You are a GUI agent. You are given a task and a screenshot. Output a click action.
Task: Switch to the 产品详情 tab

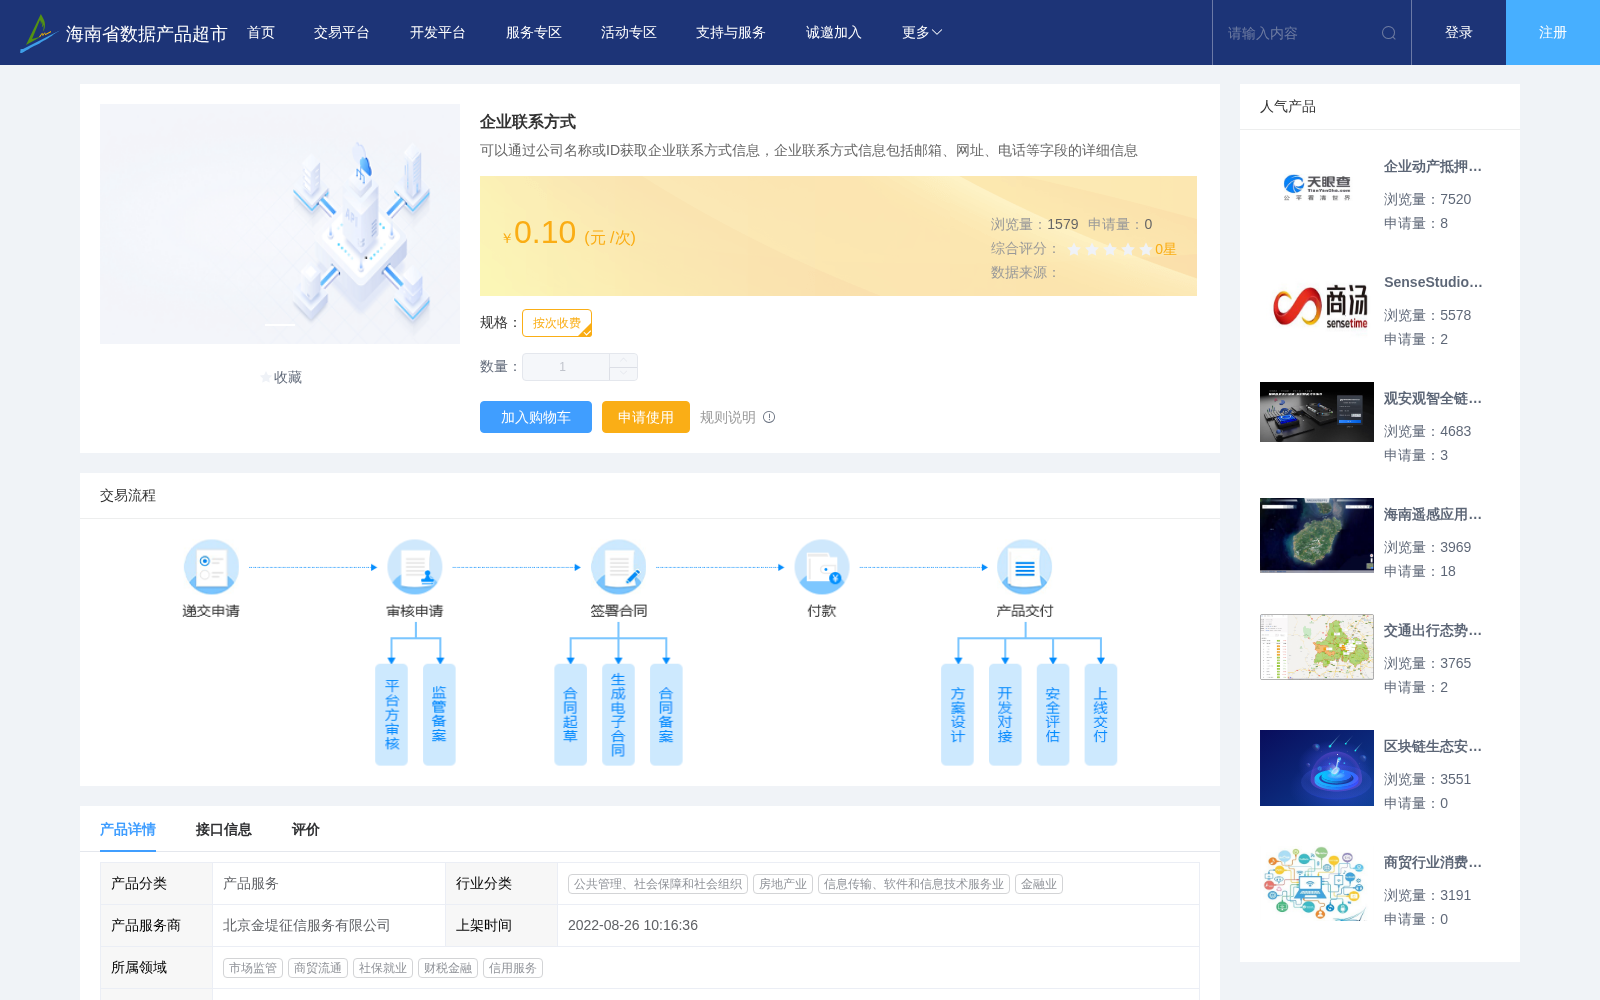(128, 829)
